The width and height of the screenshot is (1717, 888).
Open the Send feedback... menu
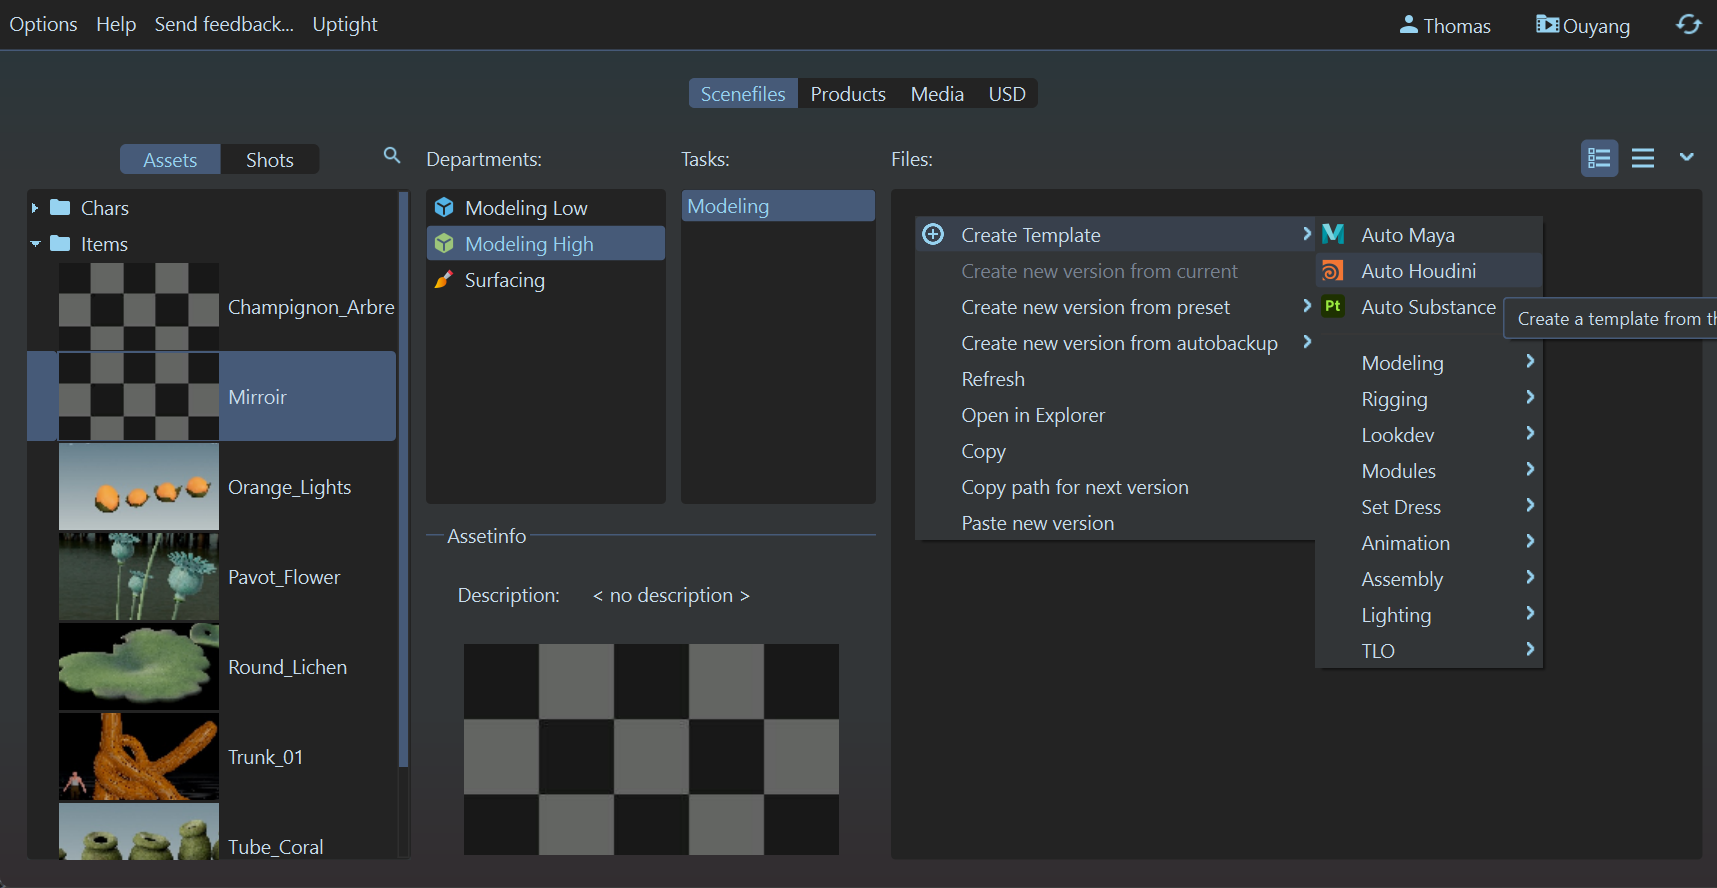pyautogui.click(x=224, y=24)
